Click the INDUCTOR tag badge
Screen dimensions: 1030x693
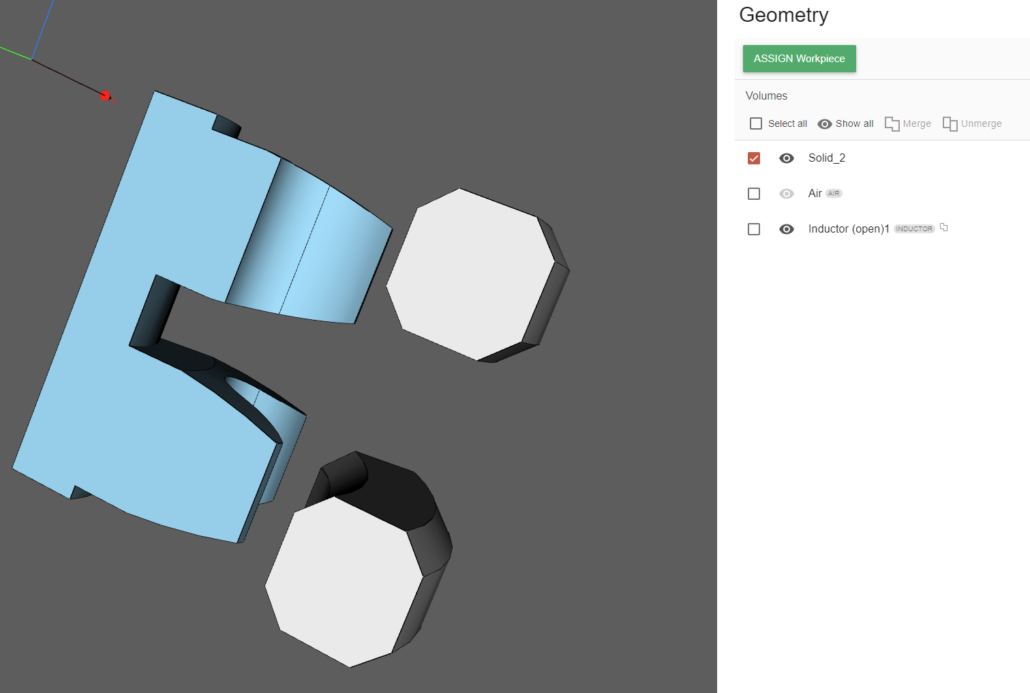click(x=914, y=229)
